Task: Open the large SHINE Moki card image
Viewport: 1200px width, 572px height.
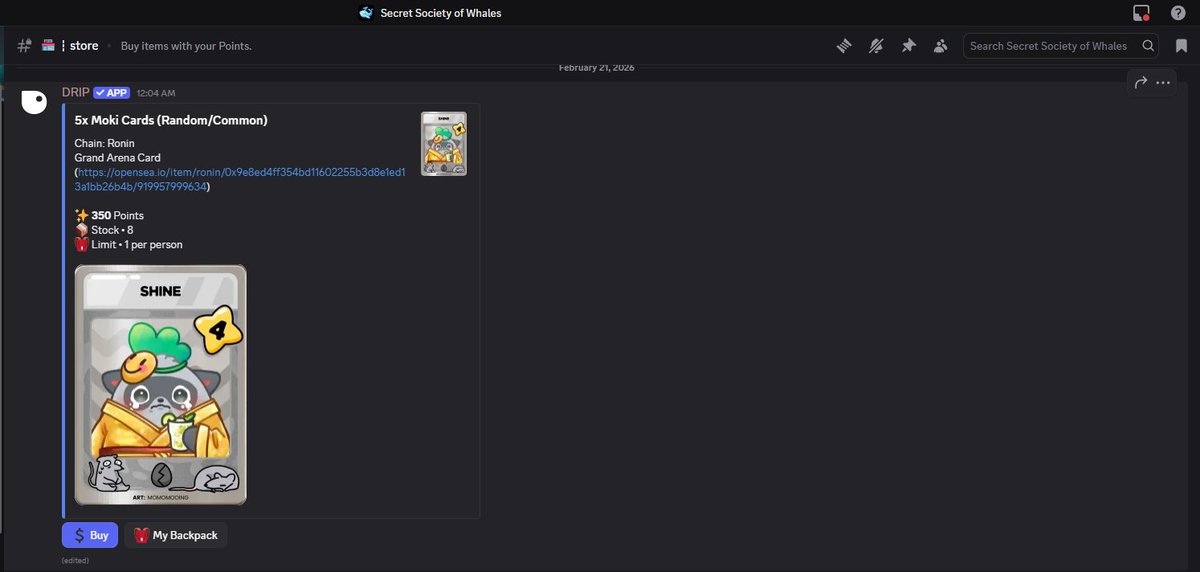Action: [x=161, y=385]
